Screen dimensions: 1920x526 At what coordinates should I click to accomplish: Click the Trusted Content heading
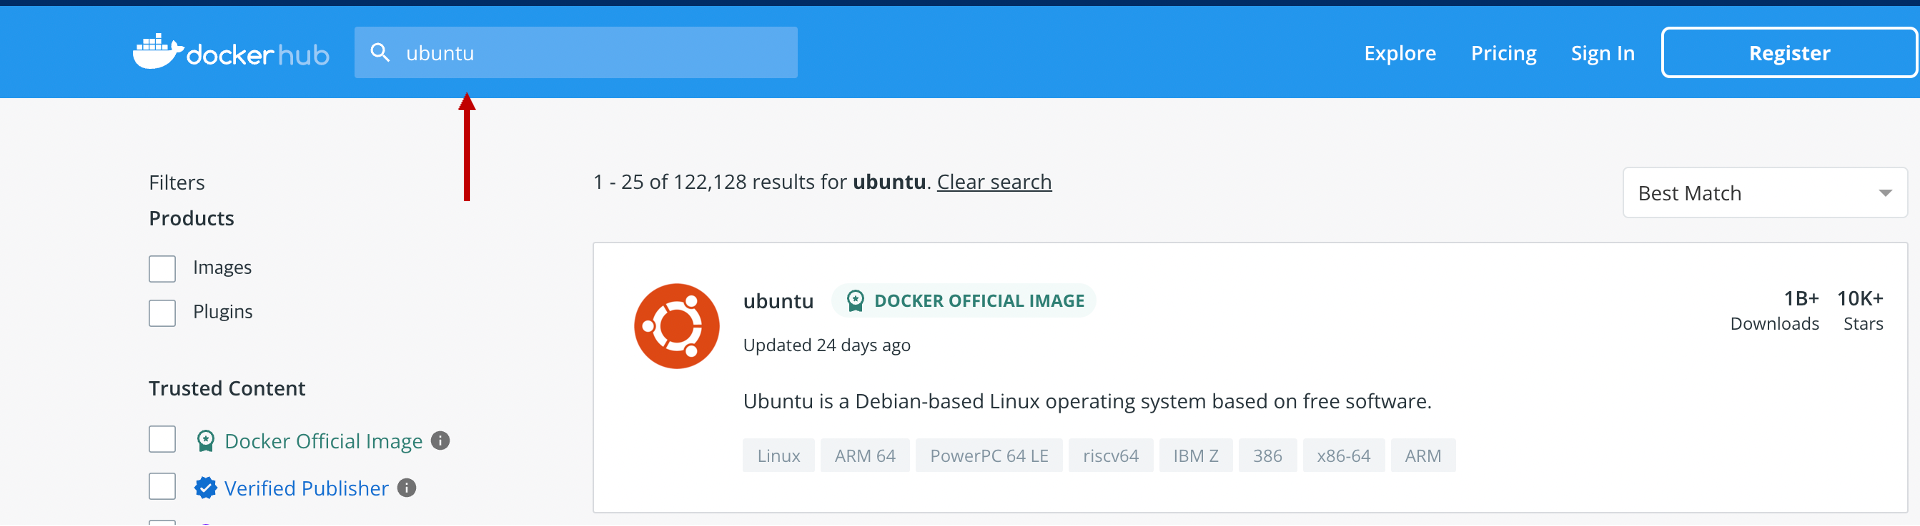pyautogui.click(x=227, y=388)
